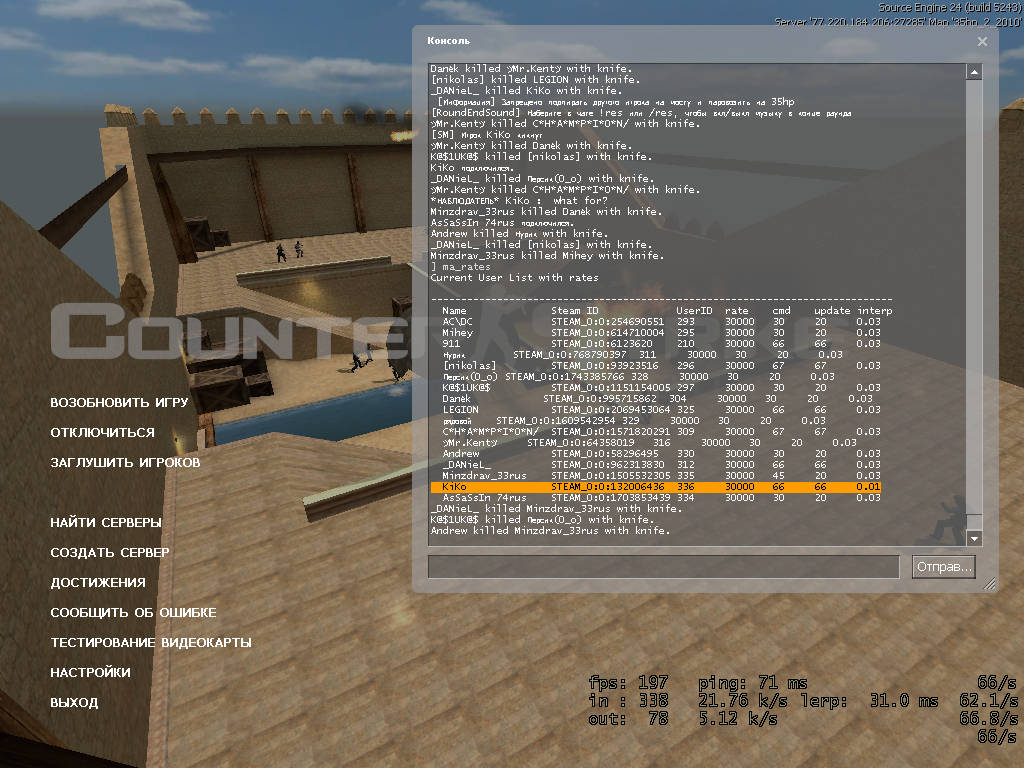
Task: Click the 'UserID' column header
Action: click(694, 311)
